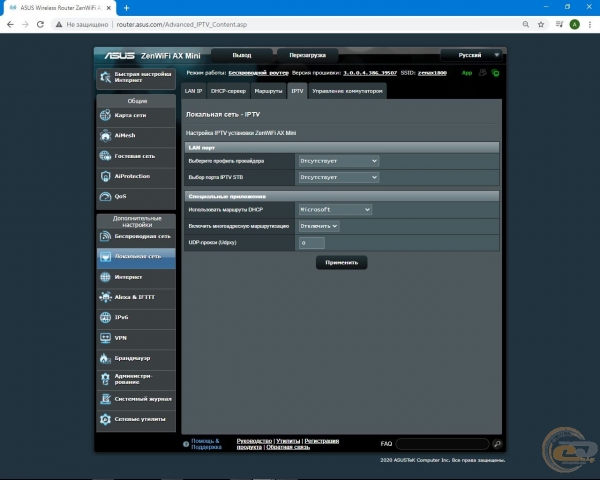Screen dimensions: 600x480
Task: Open the AiProtection shield icon
Action: tap(105, 176)
